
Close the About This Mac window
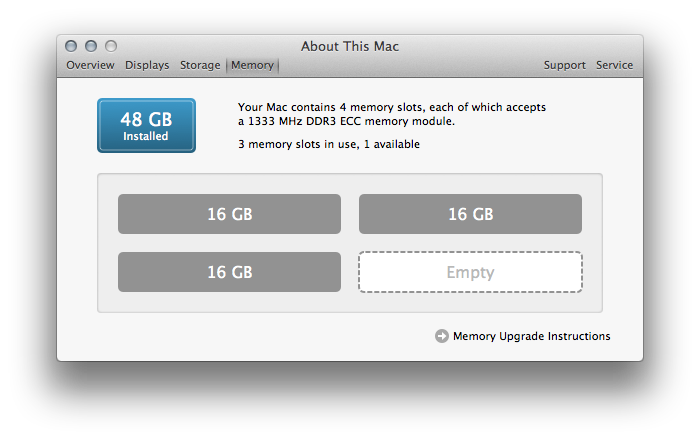click(x=71, y=46)
